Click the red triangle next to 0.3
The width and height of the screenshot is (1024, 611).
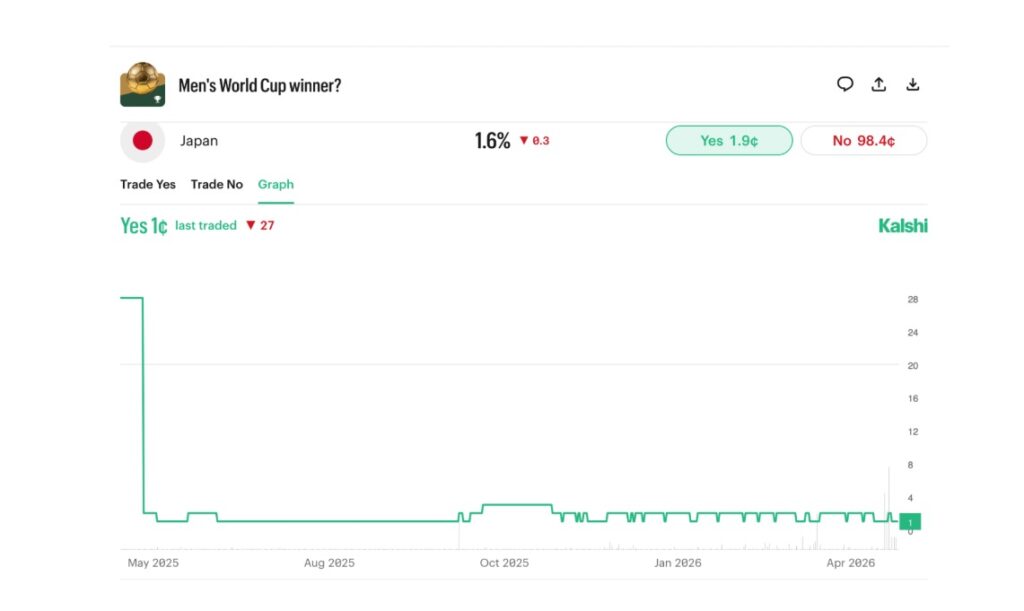[523, 141]
